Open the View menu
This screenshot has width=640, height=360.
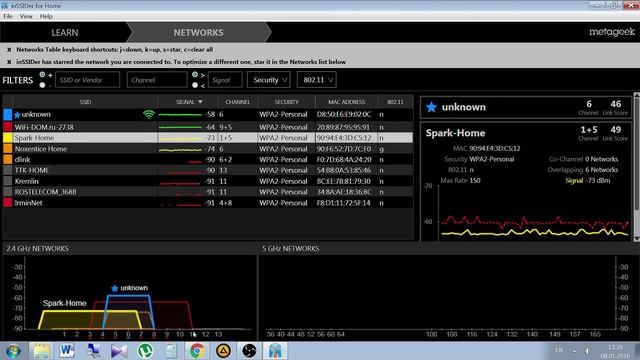tap(26, 16)
